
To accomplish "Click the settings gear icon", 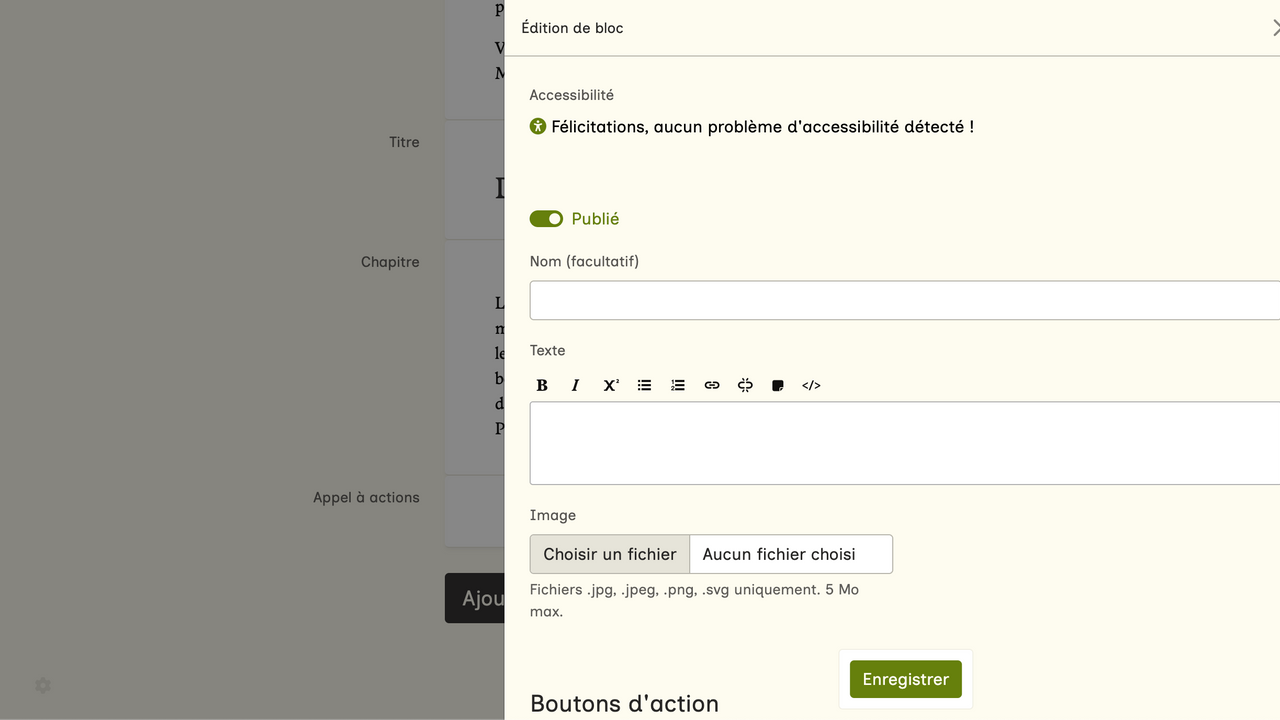I will [x=43, y=685].
